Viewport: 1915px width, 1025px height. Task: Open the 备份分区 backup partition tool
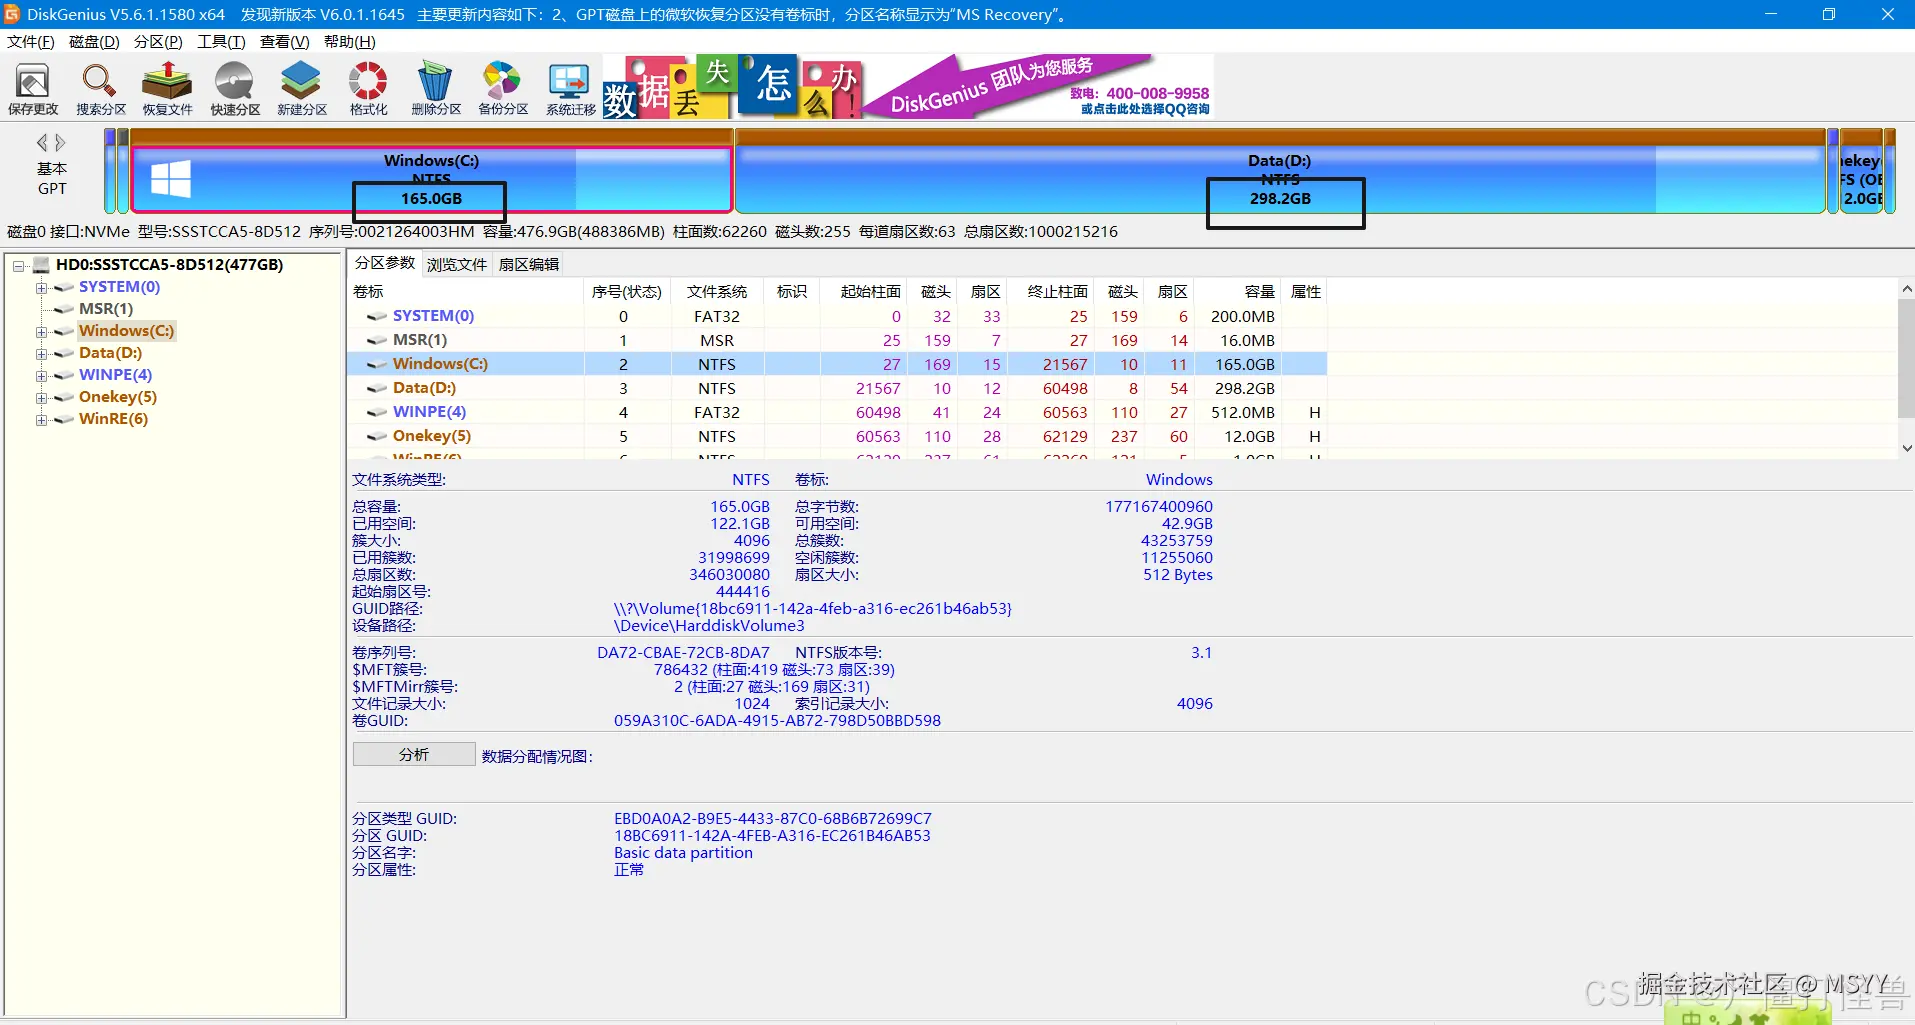point(503,89)
